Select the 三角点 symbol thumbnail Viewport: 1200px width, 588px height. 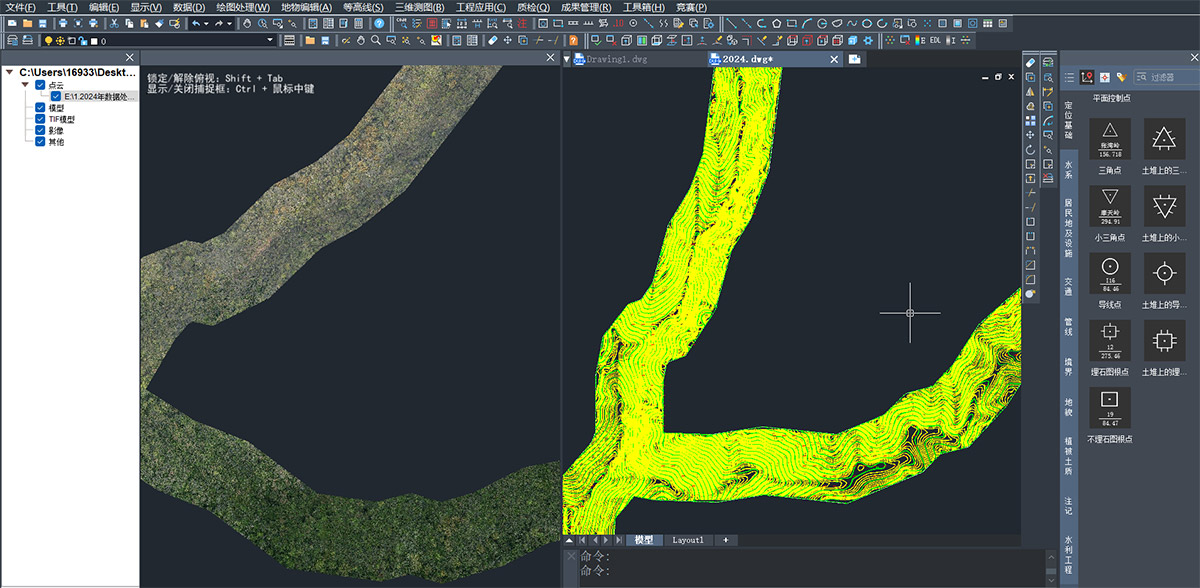[1109, 139]
